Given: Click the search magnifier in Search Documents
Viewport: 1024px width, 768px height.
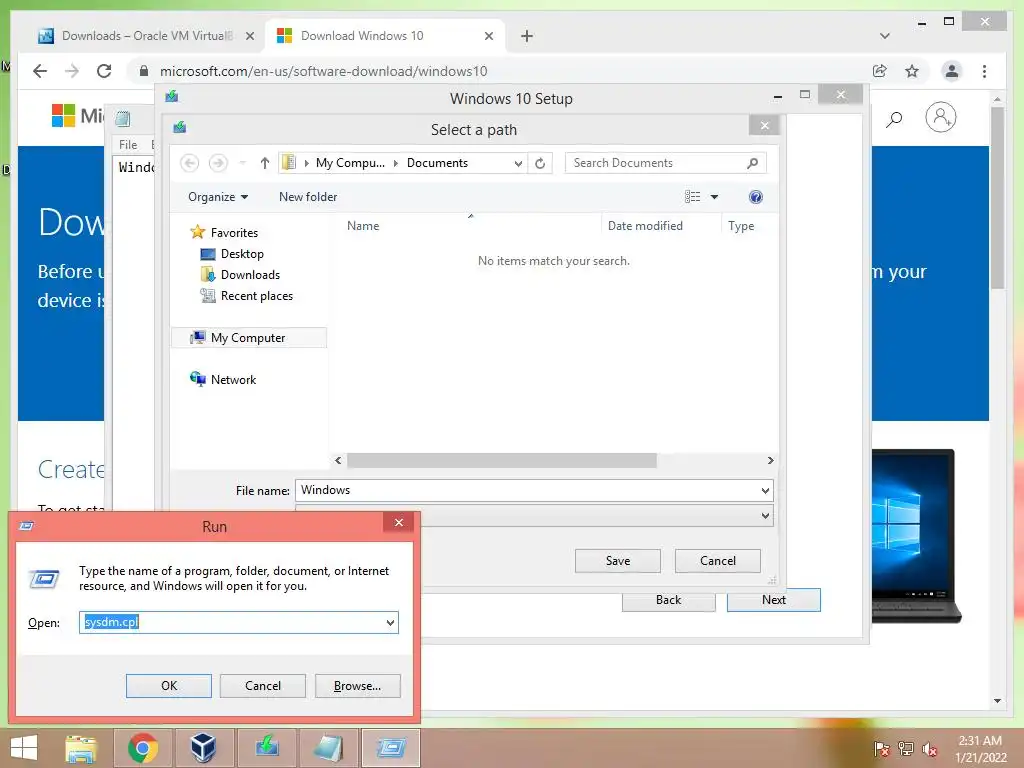Looking at the screenshot, I should click(x=752, y=163).
